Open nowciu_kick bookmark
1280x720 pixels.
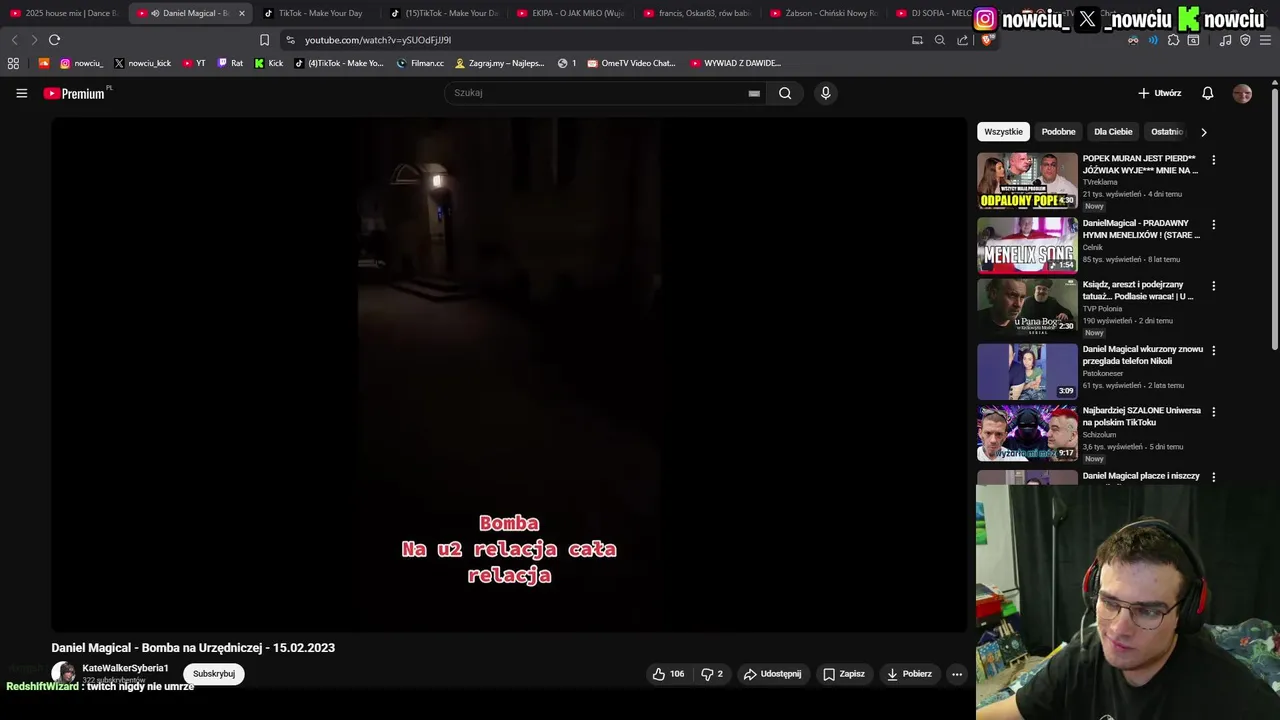point(142,63)
